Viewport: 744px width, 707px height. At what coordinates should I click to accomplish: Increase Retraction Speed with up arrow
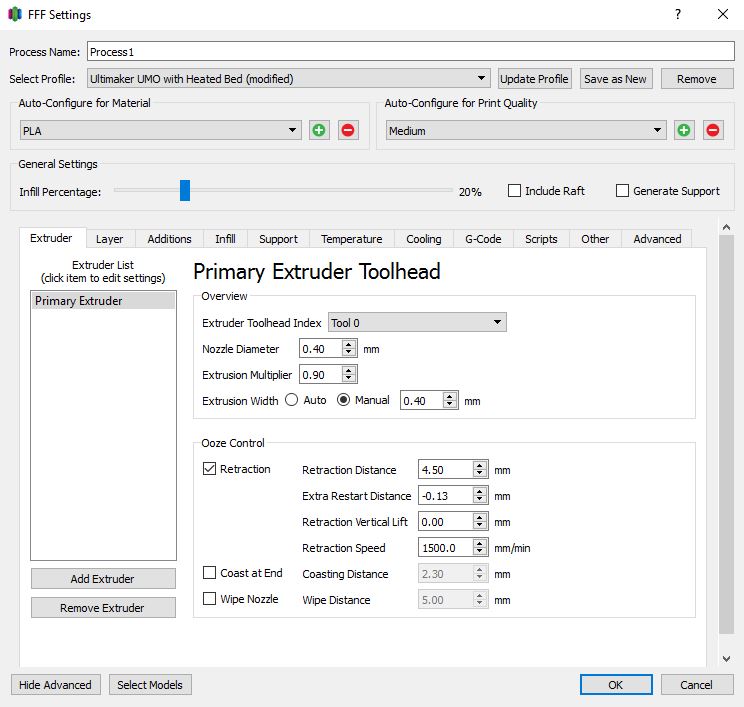click(x=480, y=544)
